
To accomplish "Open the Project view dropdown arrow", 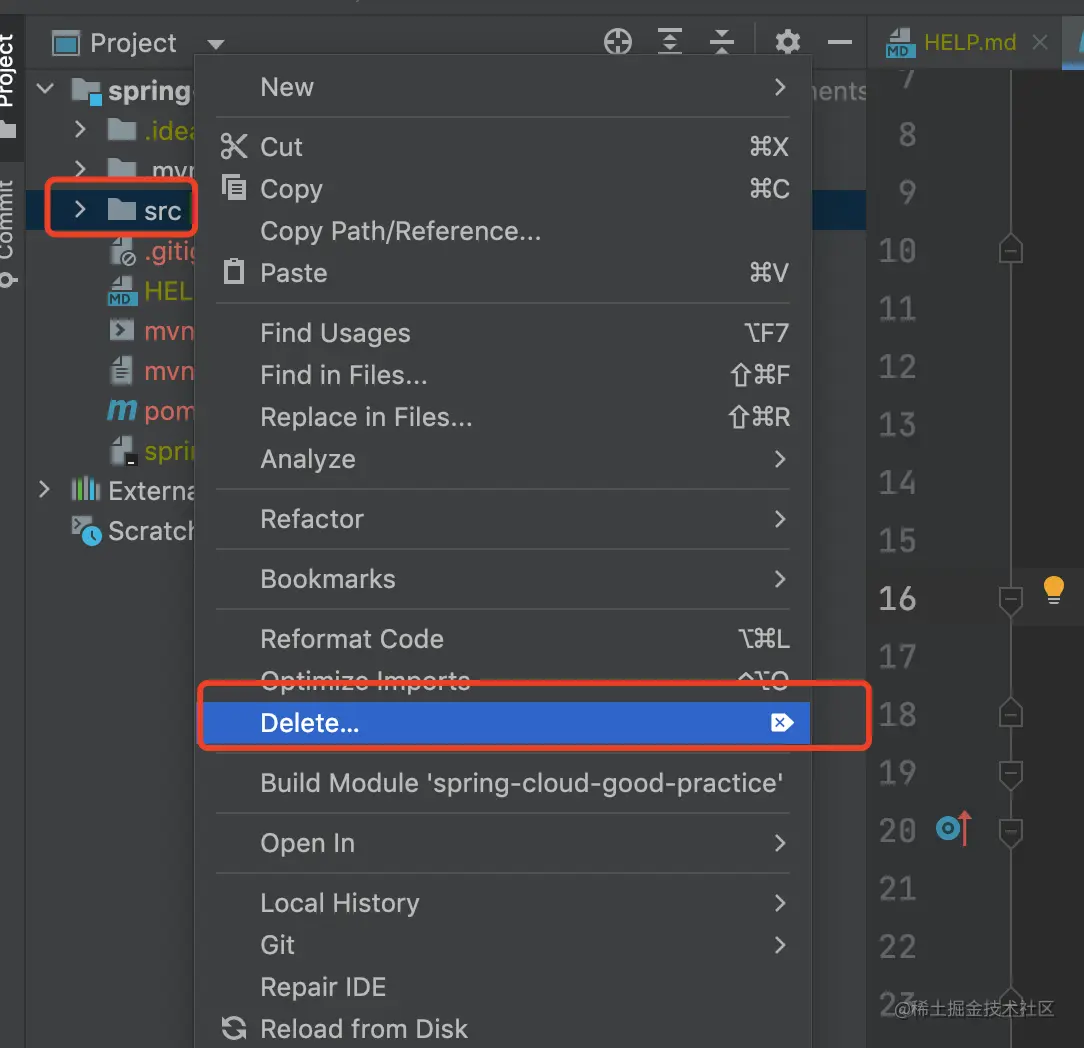I will pyautogui.click(x=216, y=44).
